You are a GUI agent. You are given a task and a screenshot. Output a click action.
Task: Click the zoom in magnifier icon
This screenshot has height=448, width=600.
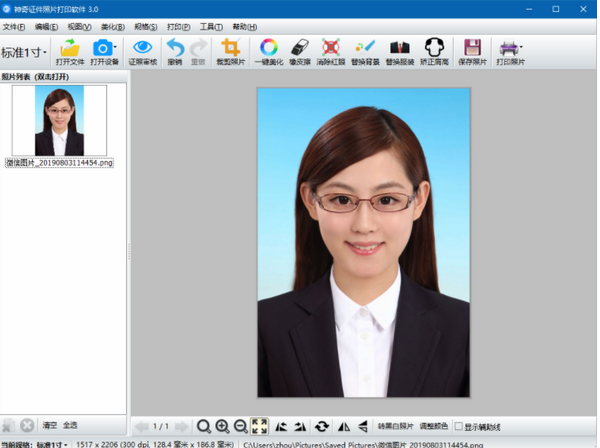(222, 427)
